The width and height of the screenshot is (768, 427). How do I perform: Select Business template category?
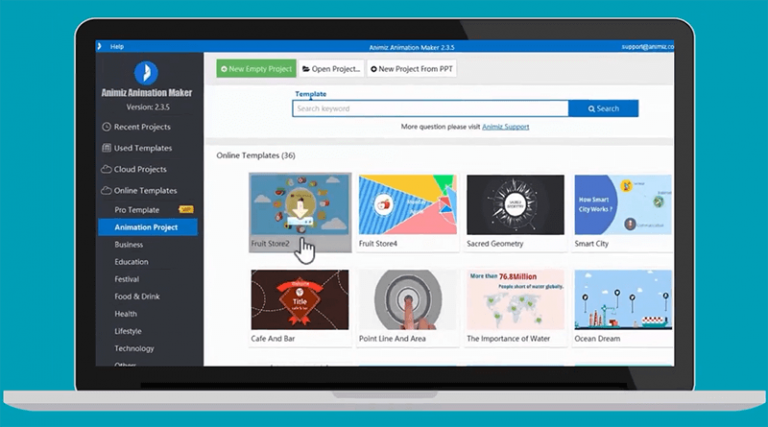click(x=129, y=244)
